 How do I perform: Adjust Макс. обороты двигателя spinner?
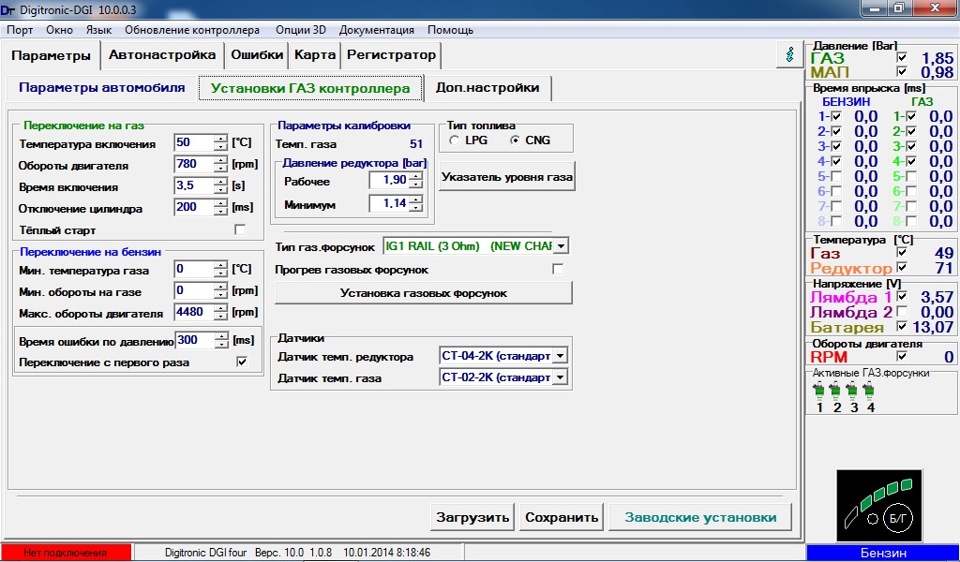coord(220,312)
